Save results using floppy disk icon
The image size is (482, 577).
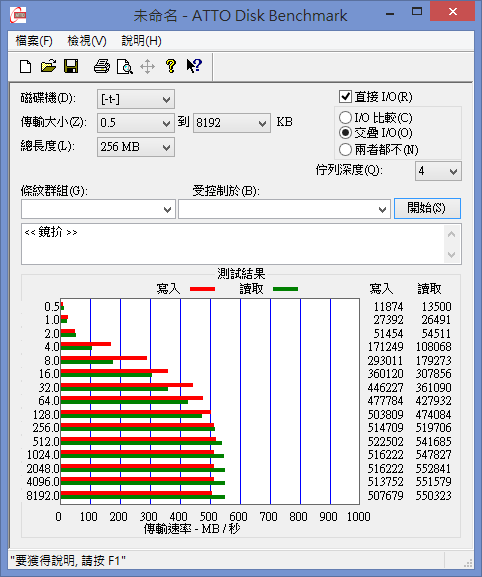coord(71,66)
